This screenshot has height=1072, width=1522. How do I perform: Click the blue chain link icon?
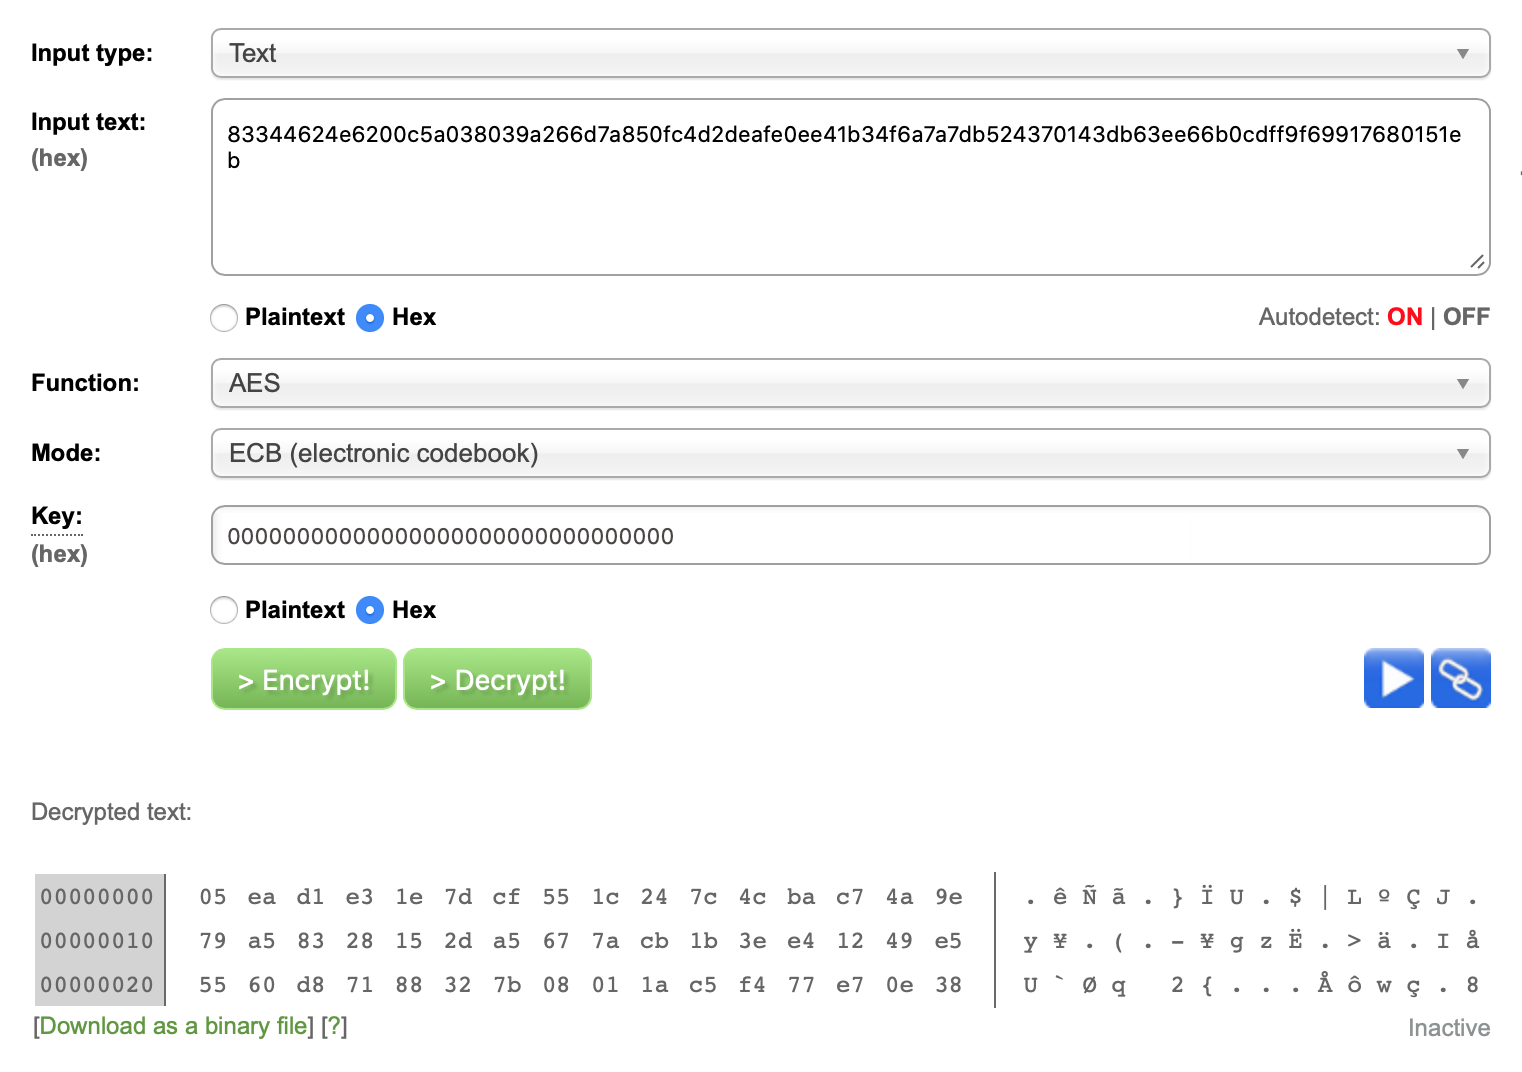pyautogui.click(x=1460, y=679)
